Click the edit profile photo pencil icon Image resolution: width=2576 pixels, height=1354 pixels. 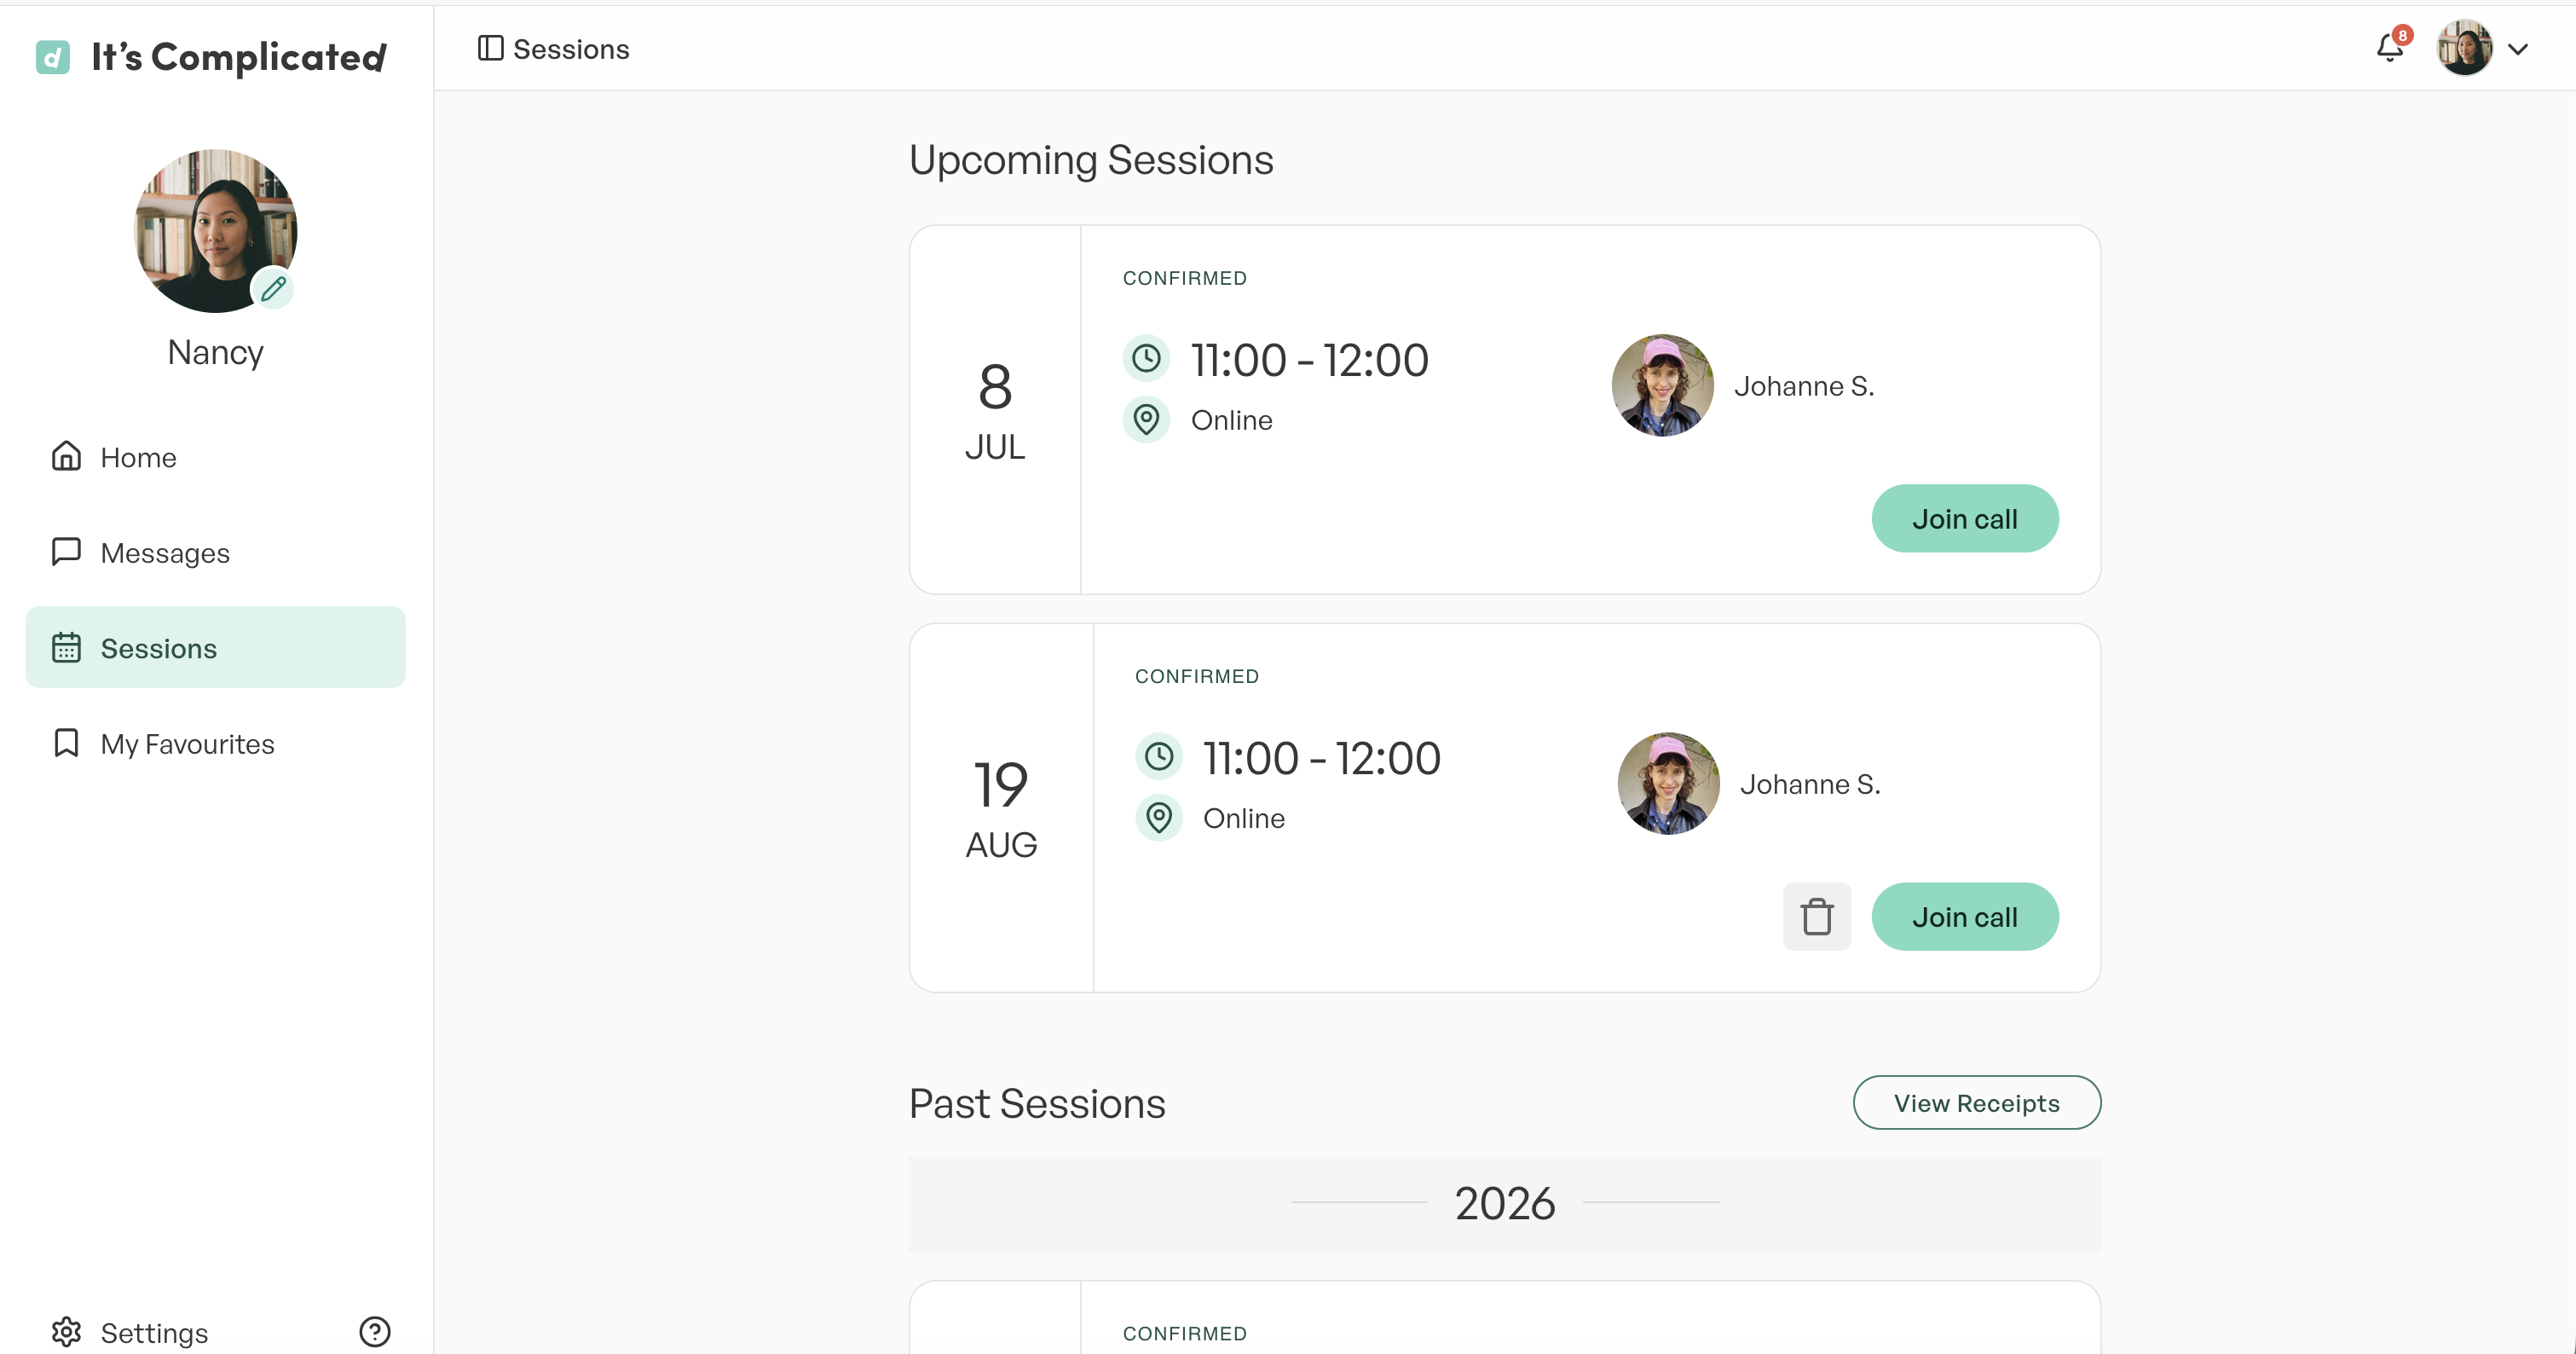point(273,289)
